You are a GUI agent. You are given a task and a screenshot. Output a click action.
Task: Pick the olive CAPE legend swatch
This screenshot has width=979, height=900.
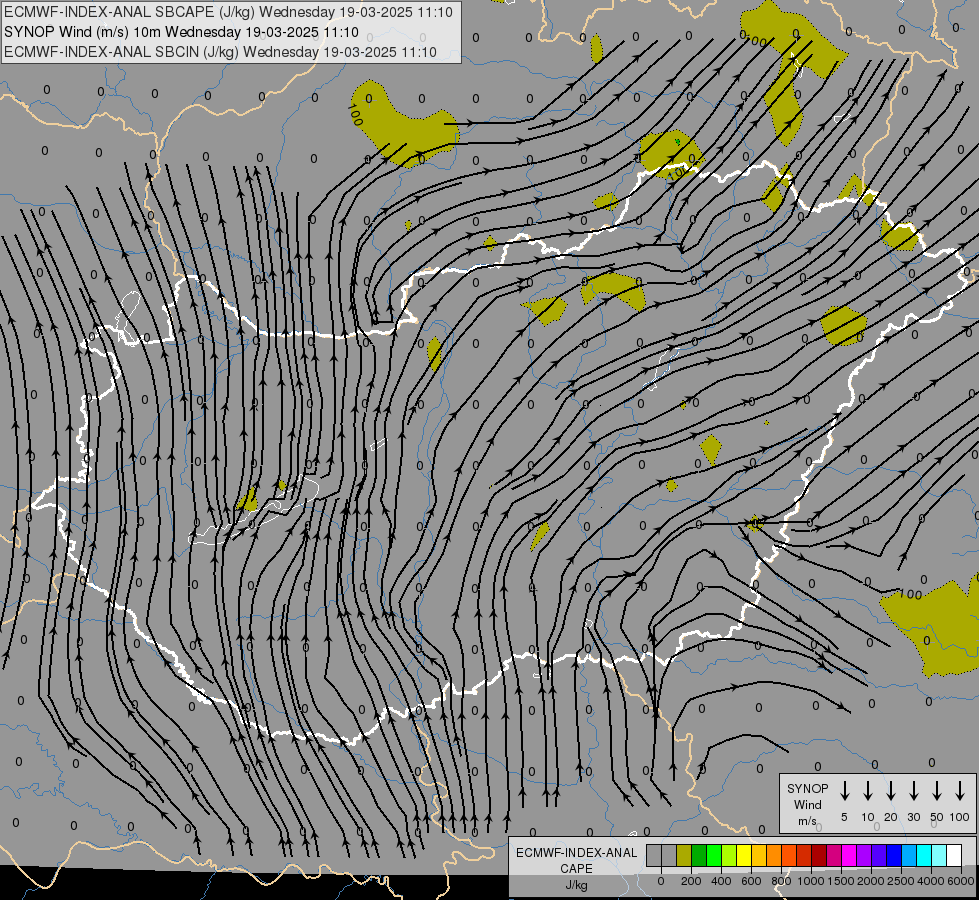click(684, 855)
